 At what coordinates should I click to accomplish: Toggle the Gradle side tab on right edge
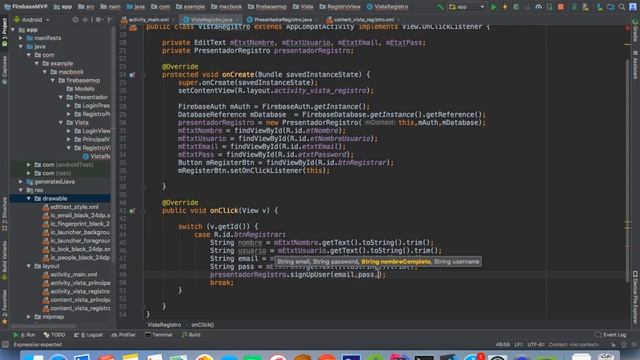(636, 29)
